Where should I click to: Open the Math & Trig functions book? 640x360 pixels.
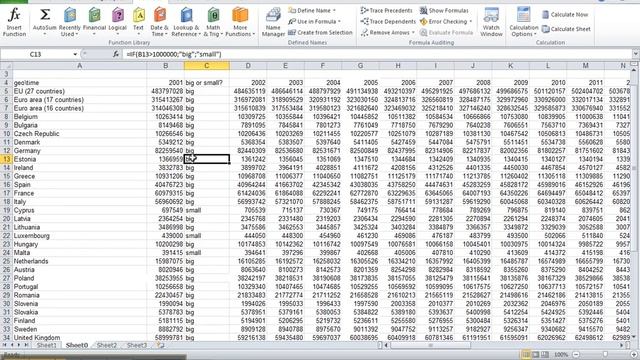213,22
